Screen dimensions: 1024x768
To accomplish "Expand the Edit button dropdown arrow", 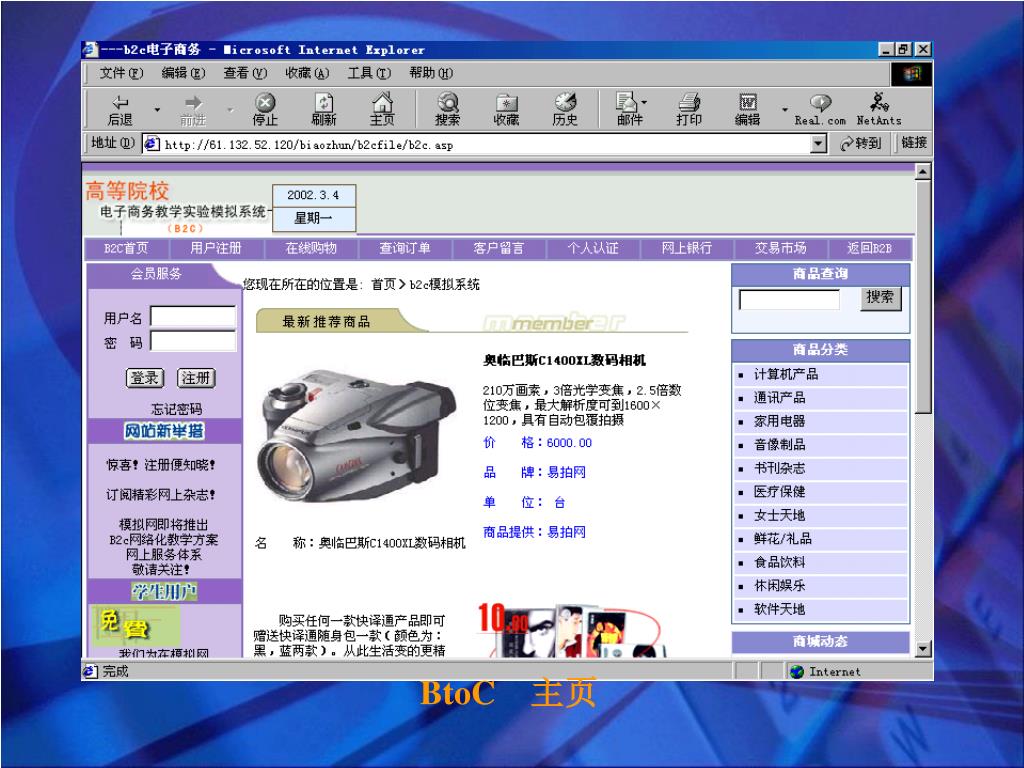I will click(784, 110).
